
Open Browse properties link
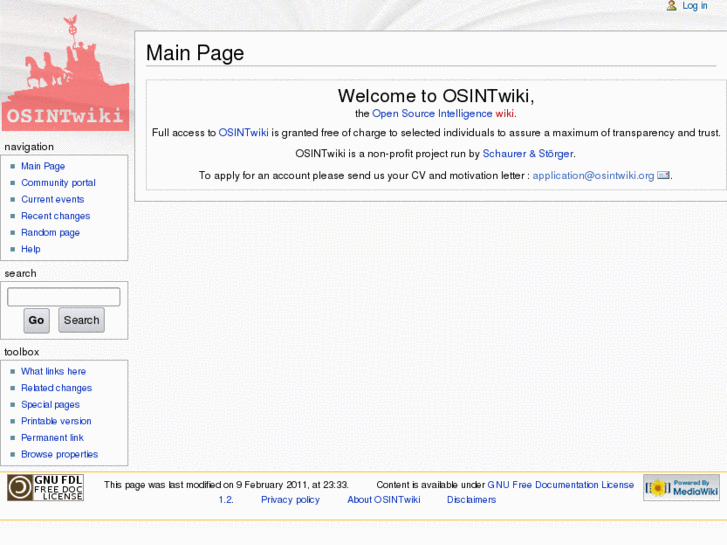59,455
